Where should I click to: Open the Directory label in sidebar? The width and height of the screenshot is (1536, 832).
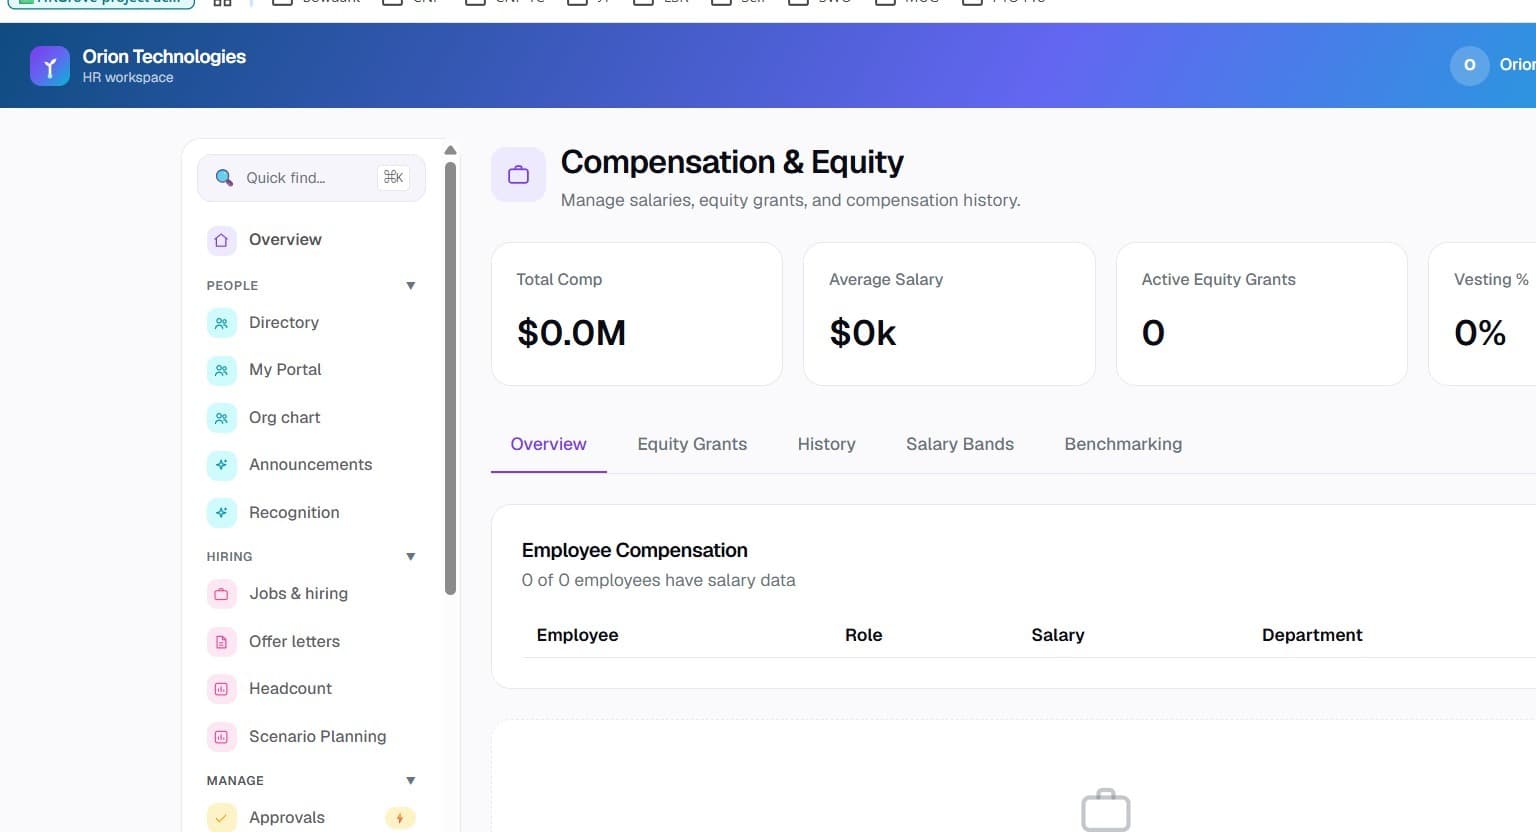tap(284, 323)
